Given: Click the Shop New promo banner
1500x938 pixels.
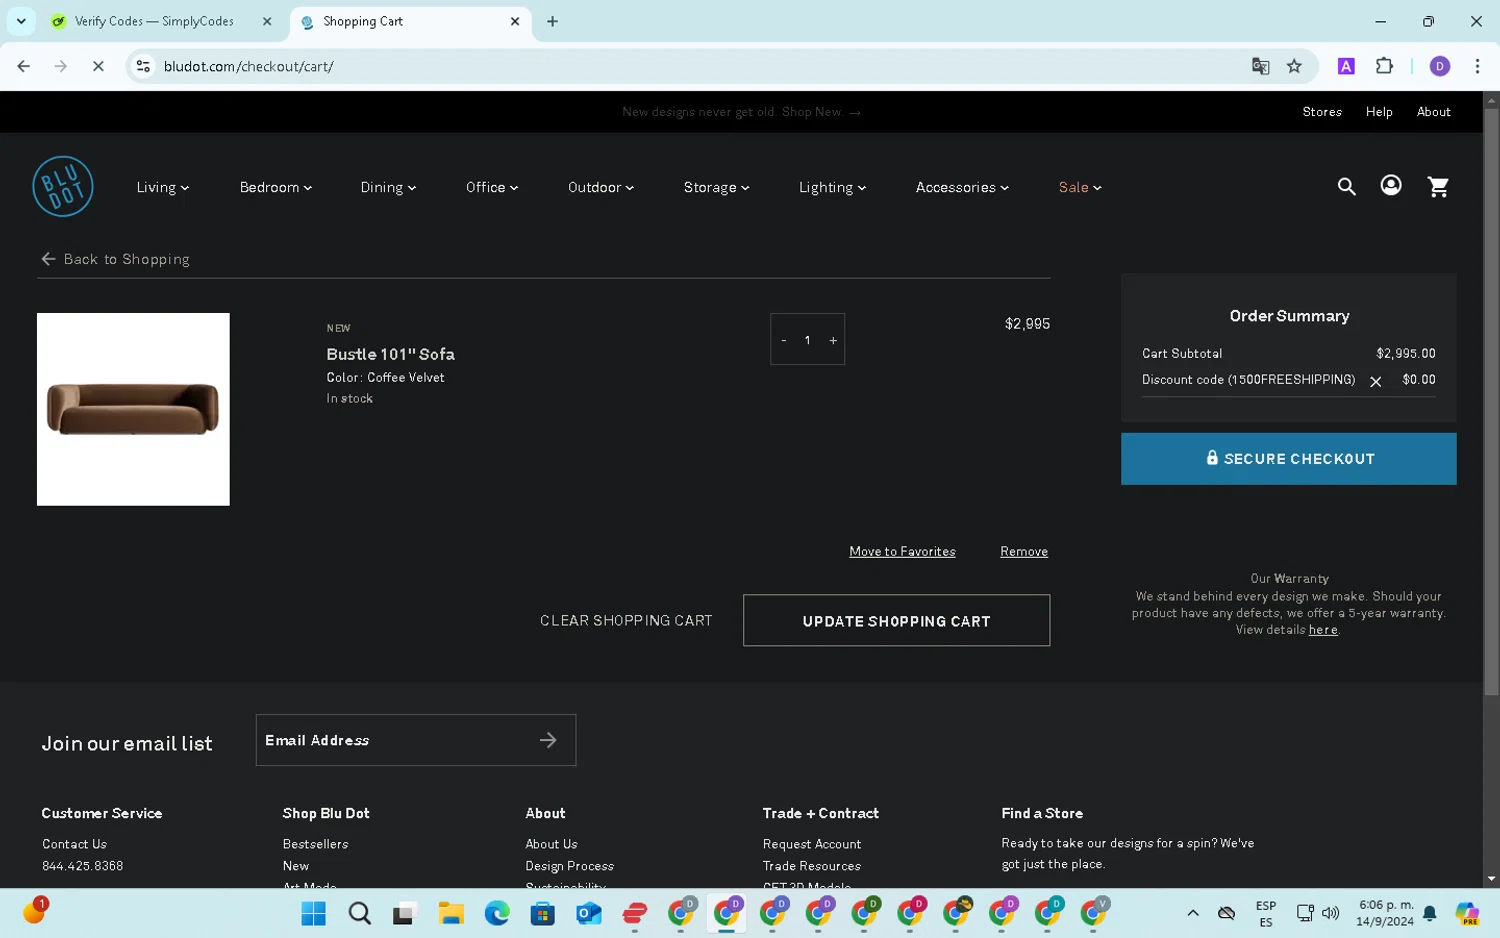Looking at the screenshot, I should (x=741, y=112).
